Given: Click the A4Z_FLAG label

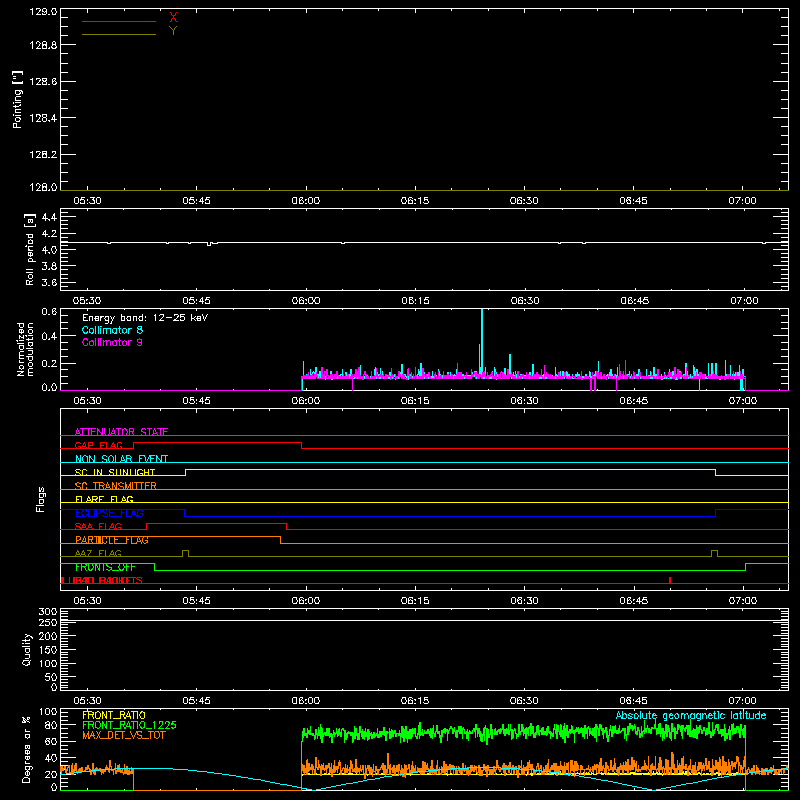Looking at the screenshot, I should click(x=98, y=553).
